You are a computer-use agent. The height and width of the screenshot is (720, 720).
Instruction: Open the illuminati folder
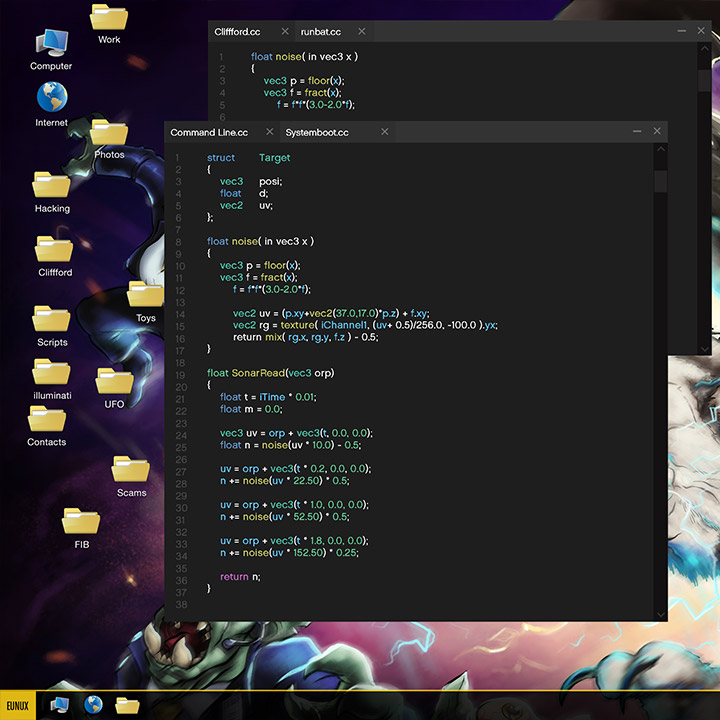click(x=52, y=373)
